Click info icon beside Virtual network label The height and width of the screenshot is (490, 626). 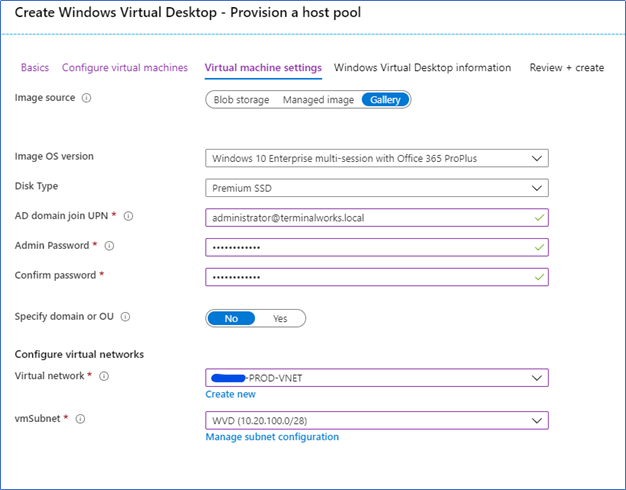click(104, 376)
